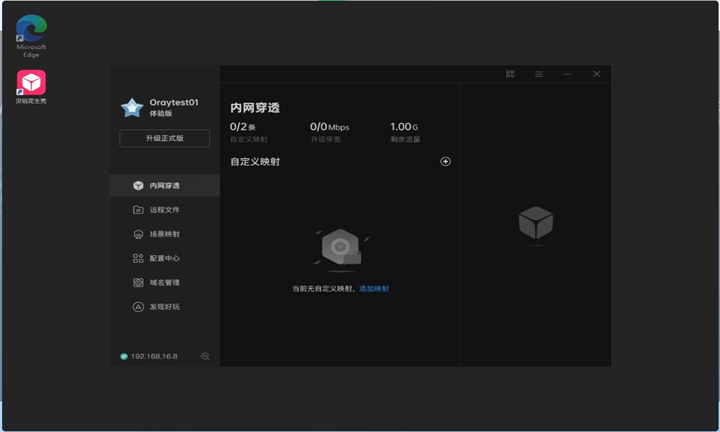Click the 1.00 G remaining traffic value
The image size is (720, 432).
pos(404,127)
